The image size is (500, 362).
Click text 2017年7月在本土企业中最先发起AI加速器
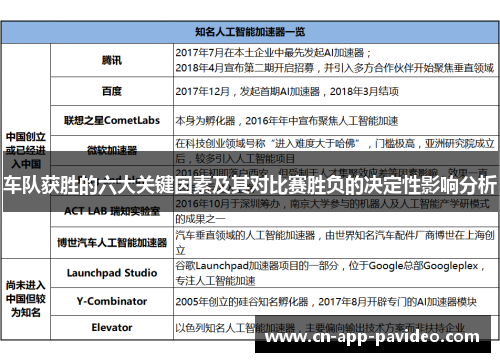tap(270, 53)
